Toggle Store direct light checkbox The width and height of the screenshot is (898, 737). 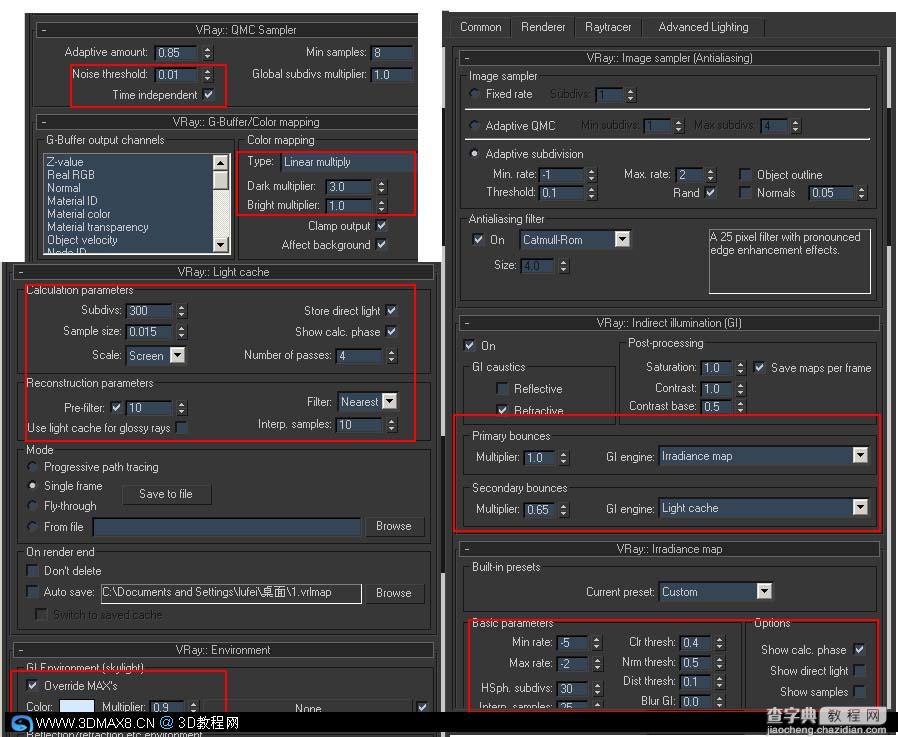391,310
